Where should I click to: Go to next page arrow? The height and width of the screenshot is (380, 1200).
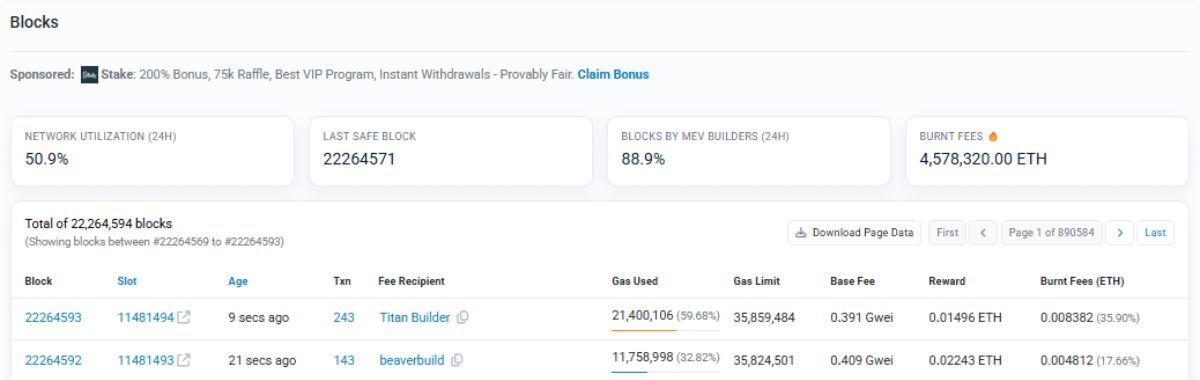[x=1119, y=232]
